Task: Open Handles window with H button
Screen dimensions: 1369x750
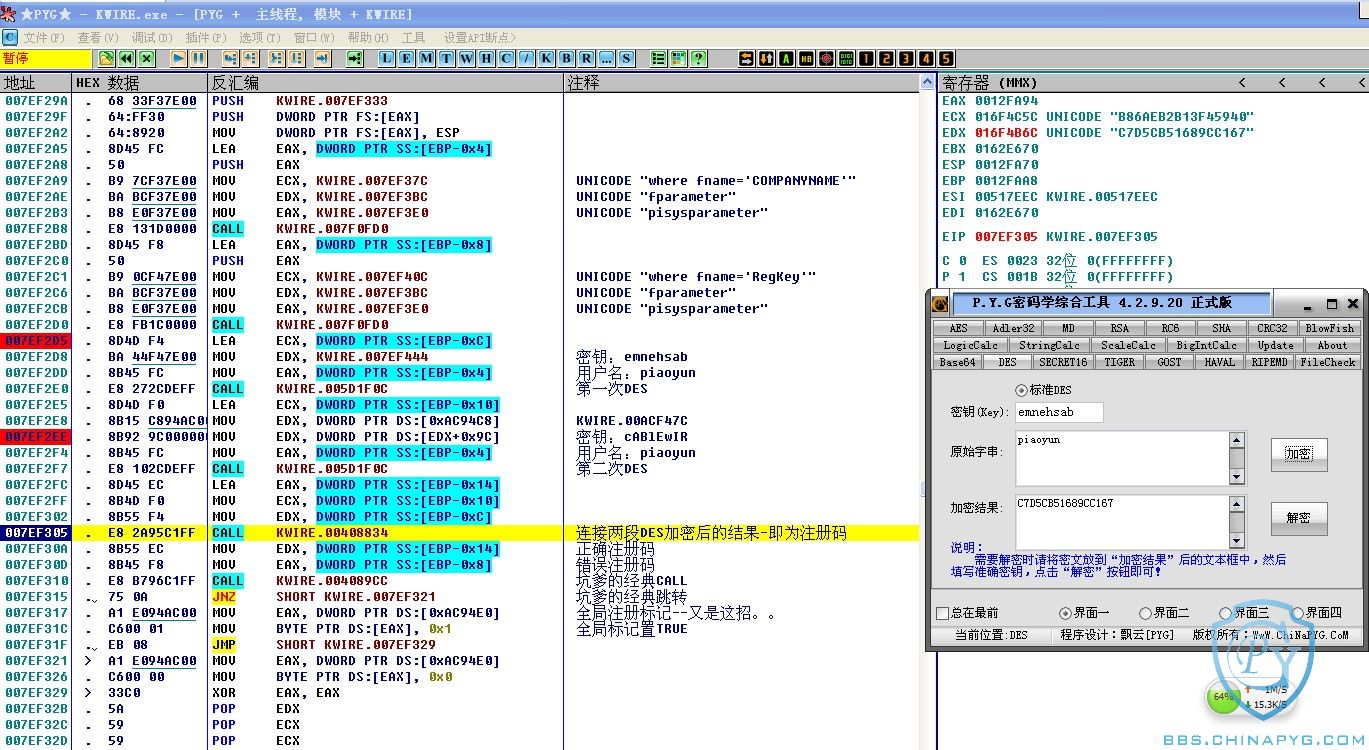Action: coord(486,58)
